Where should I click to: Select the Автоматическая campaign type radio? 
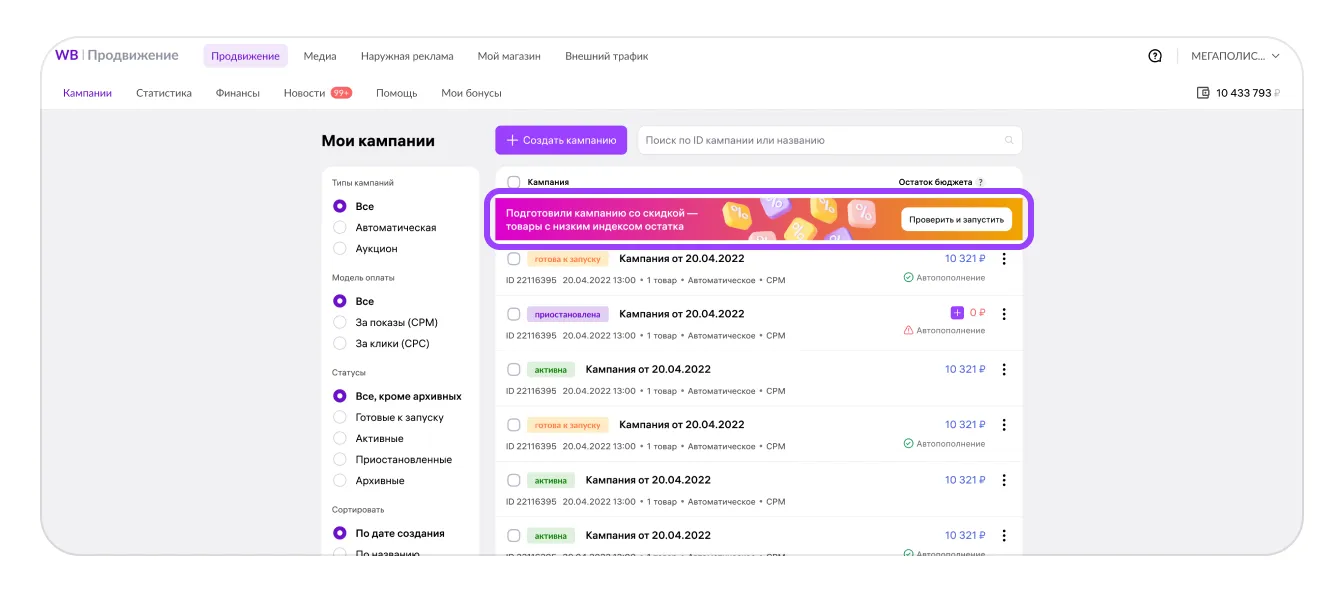pyautogui.click(x=340, y=228)
